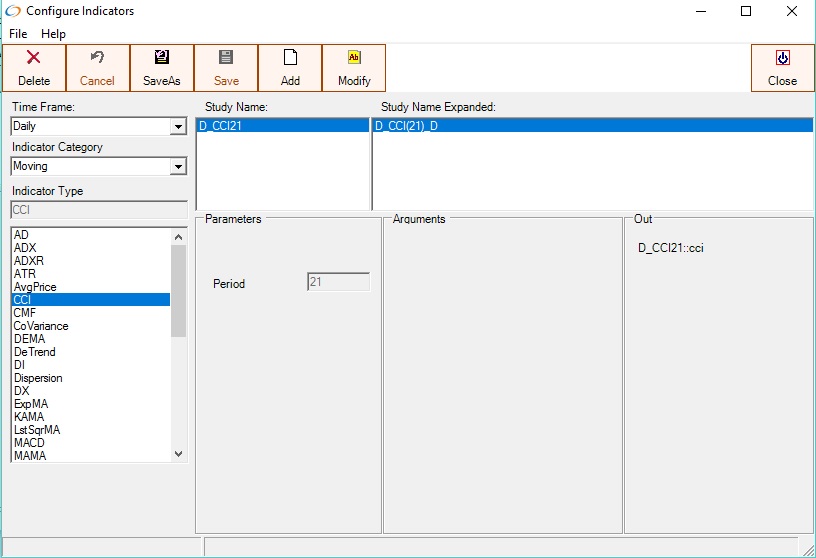This screenshot has height=558, width=816.
Task: Click the SaveAs toolbar icon
Action: 162,58
